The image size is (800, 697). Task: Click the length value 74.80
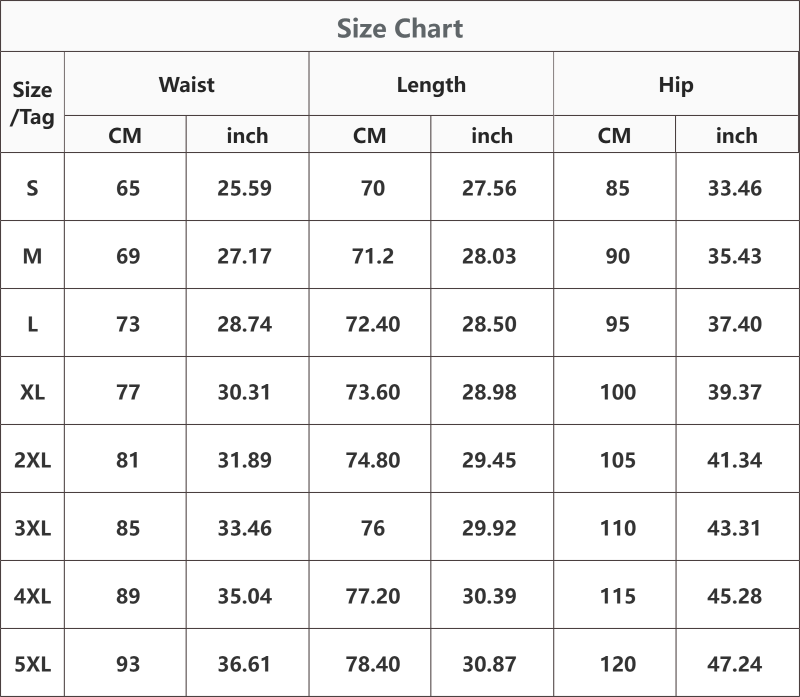coord(373,460)
